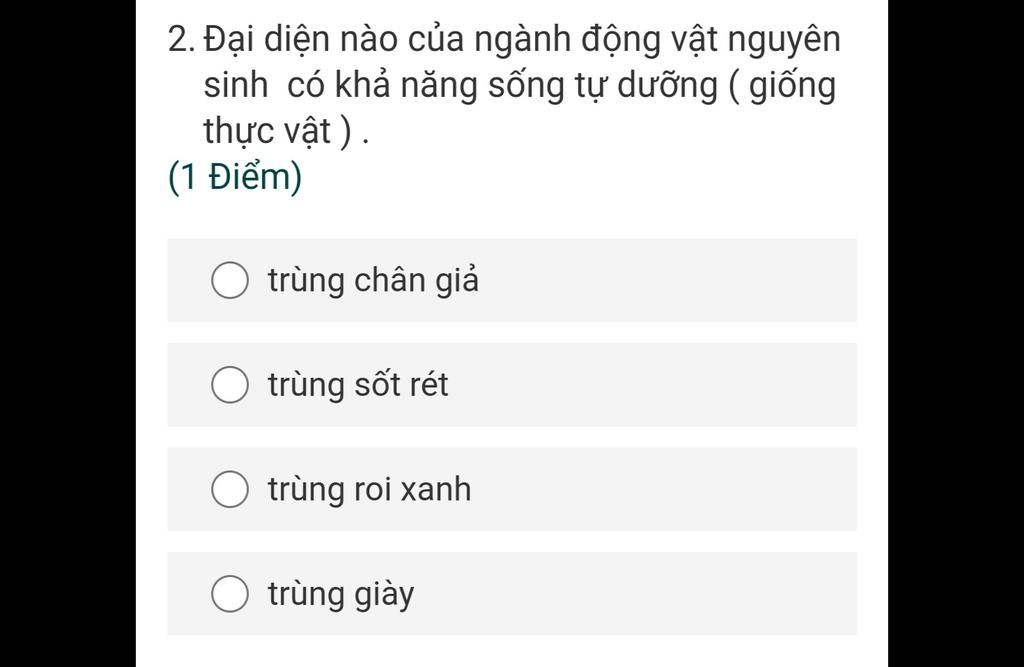Pick the "trùng roi xanh" radio button
This screenshot has height=667, width=1024.
coord(230,489)
